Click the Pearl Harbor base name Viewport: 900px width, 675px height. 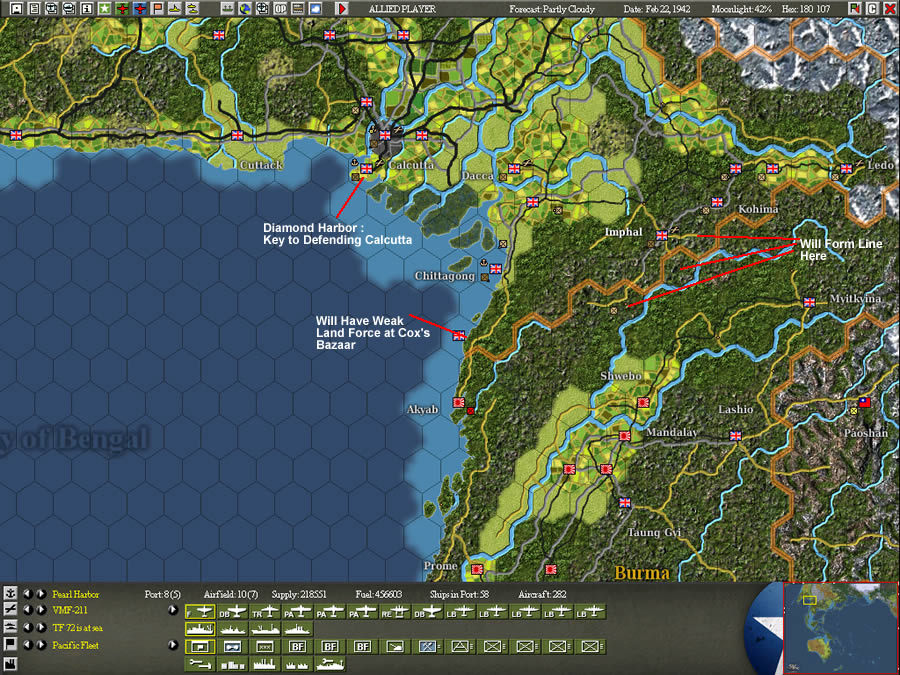[76, 594]
